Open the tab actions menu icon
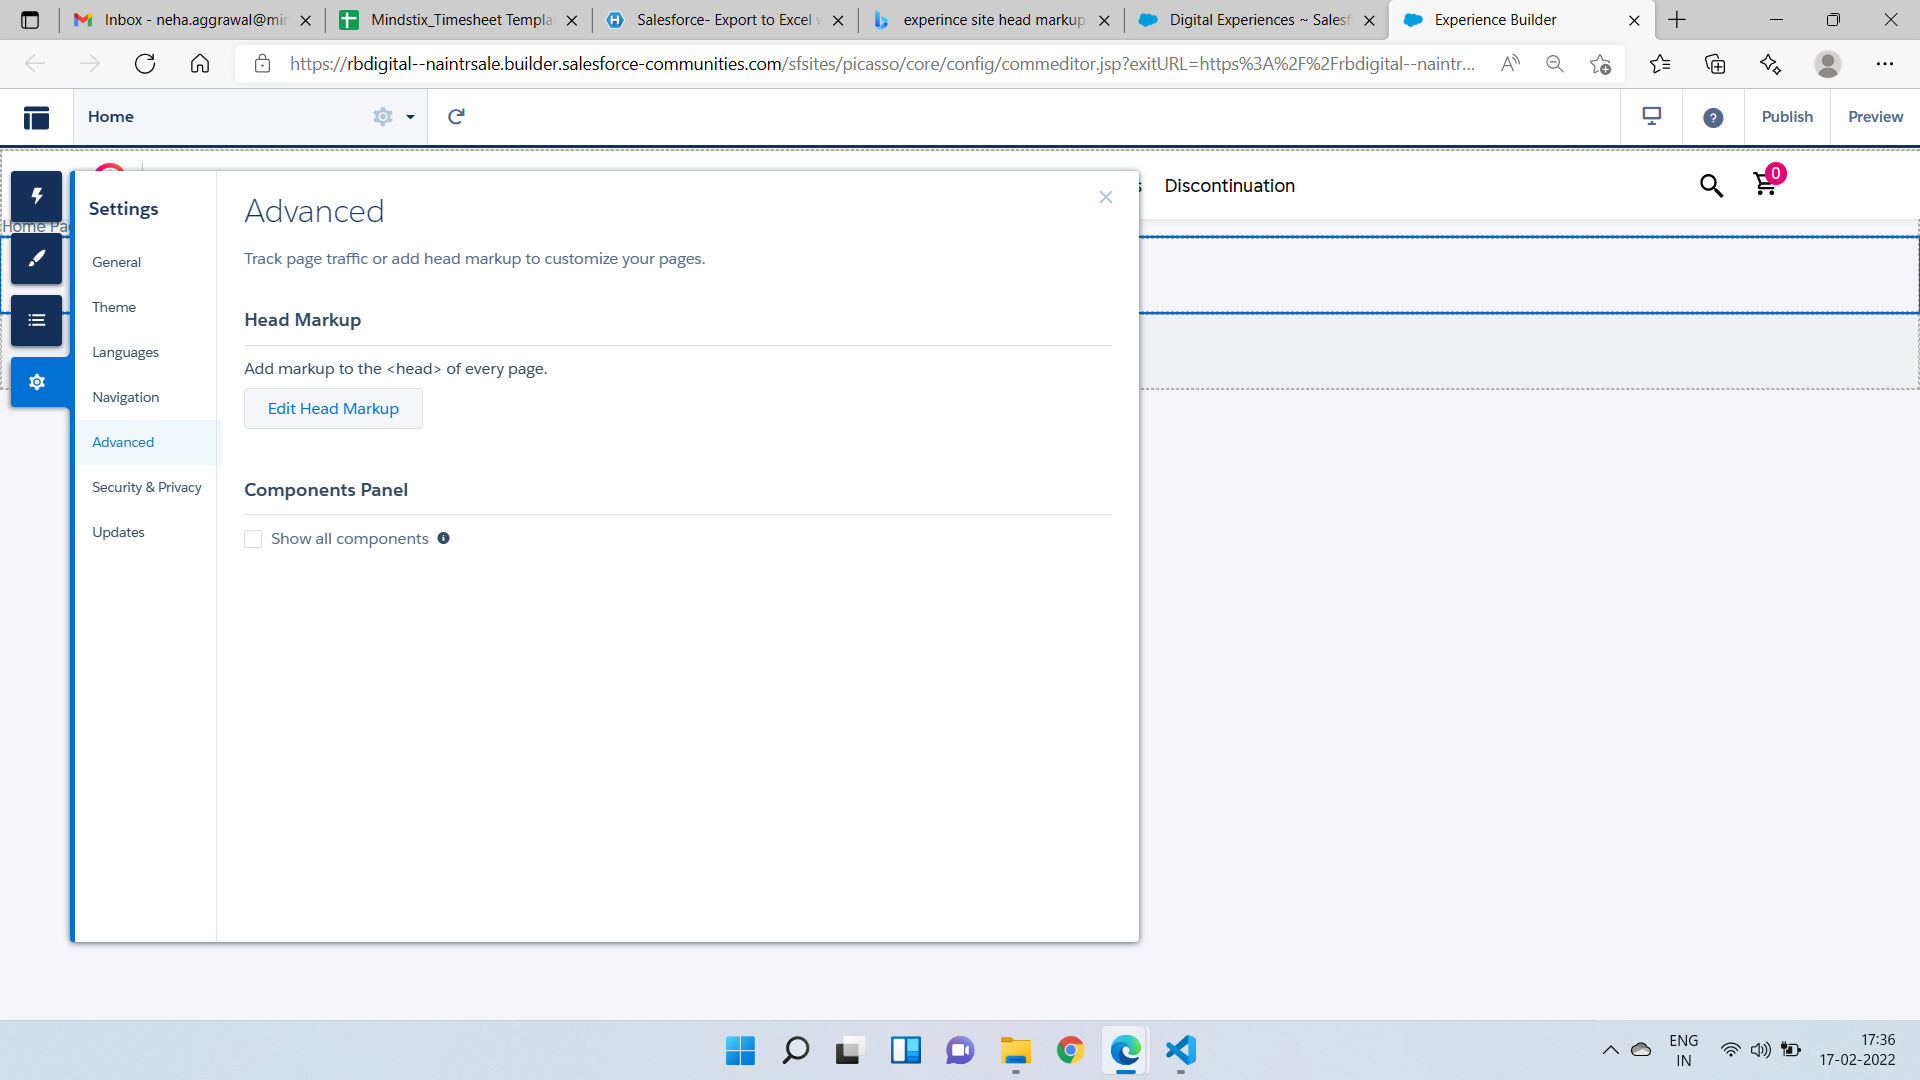The image size is (1920, 1080). point(30,20)
